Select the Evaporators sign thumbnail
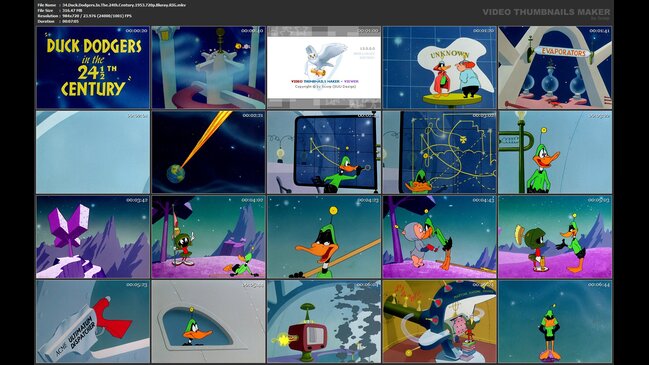649x365 pixels. click(555, 67)
